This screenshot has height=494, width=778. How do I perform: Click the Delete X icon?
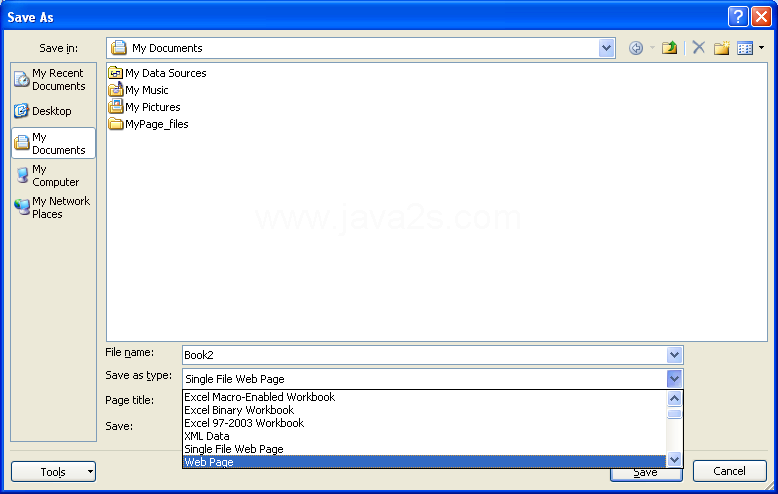coord(699,48)
